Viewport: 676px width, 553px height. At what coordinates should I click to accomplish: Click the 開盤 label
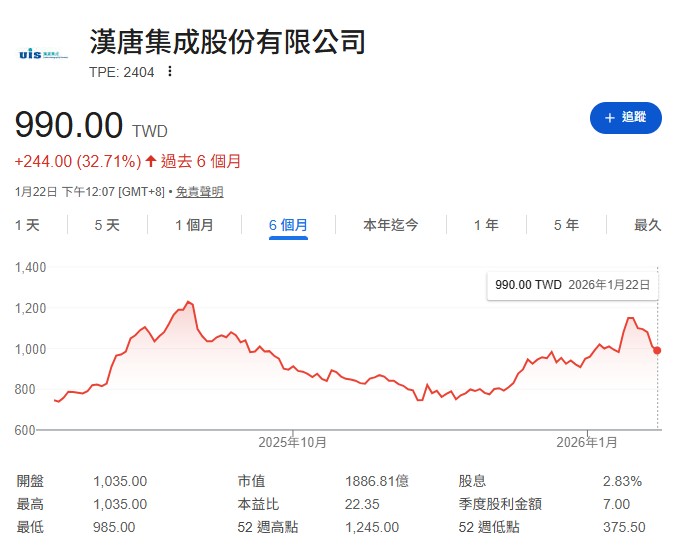30,481
